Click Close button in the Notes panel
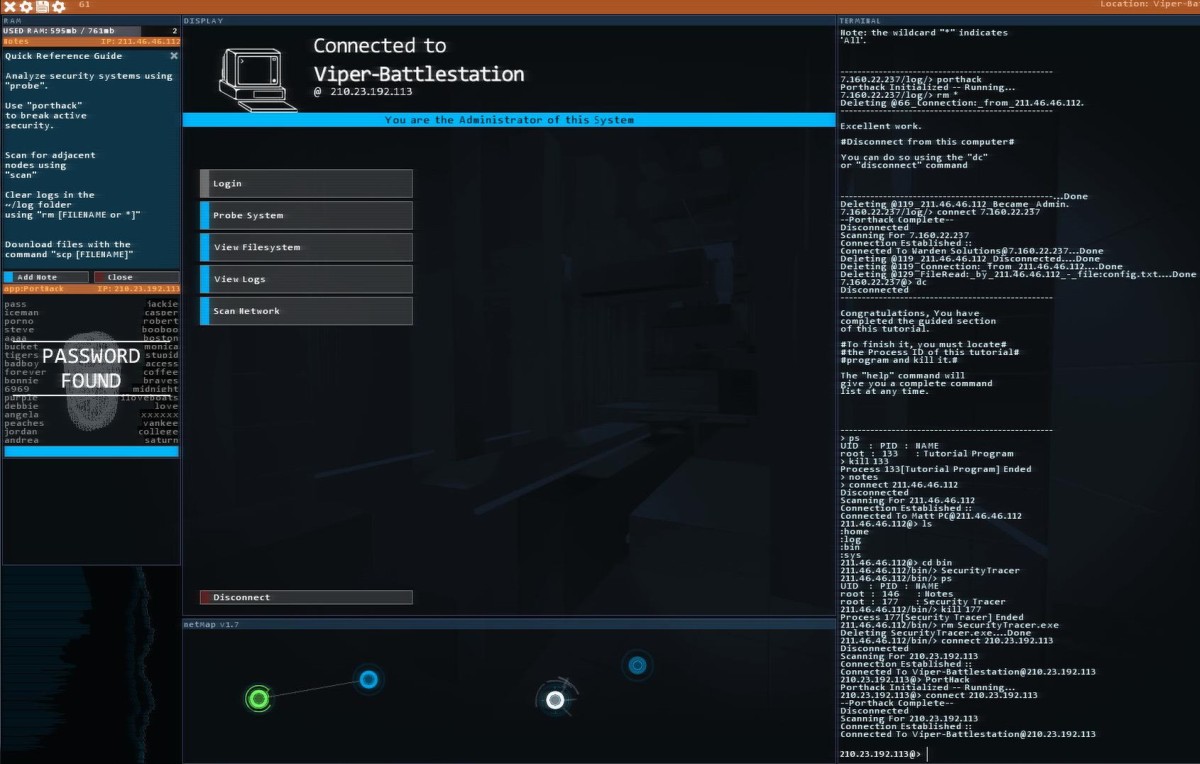This screenshot has height=764, width=1200. pos(136,277)
